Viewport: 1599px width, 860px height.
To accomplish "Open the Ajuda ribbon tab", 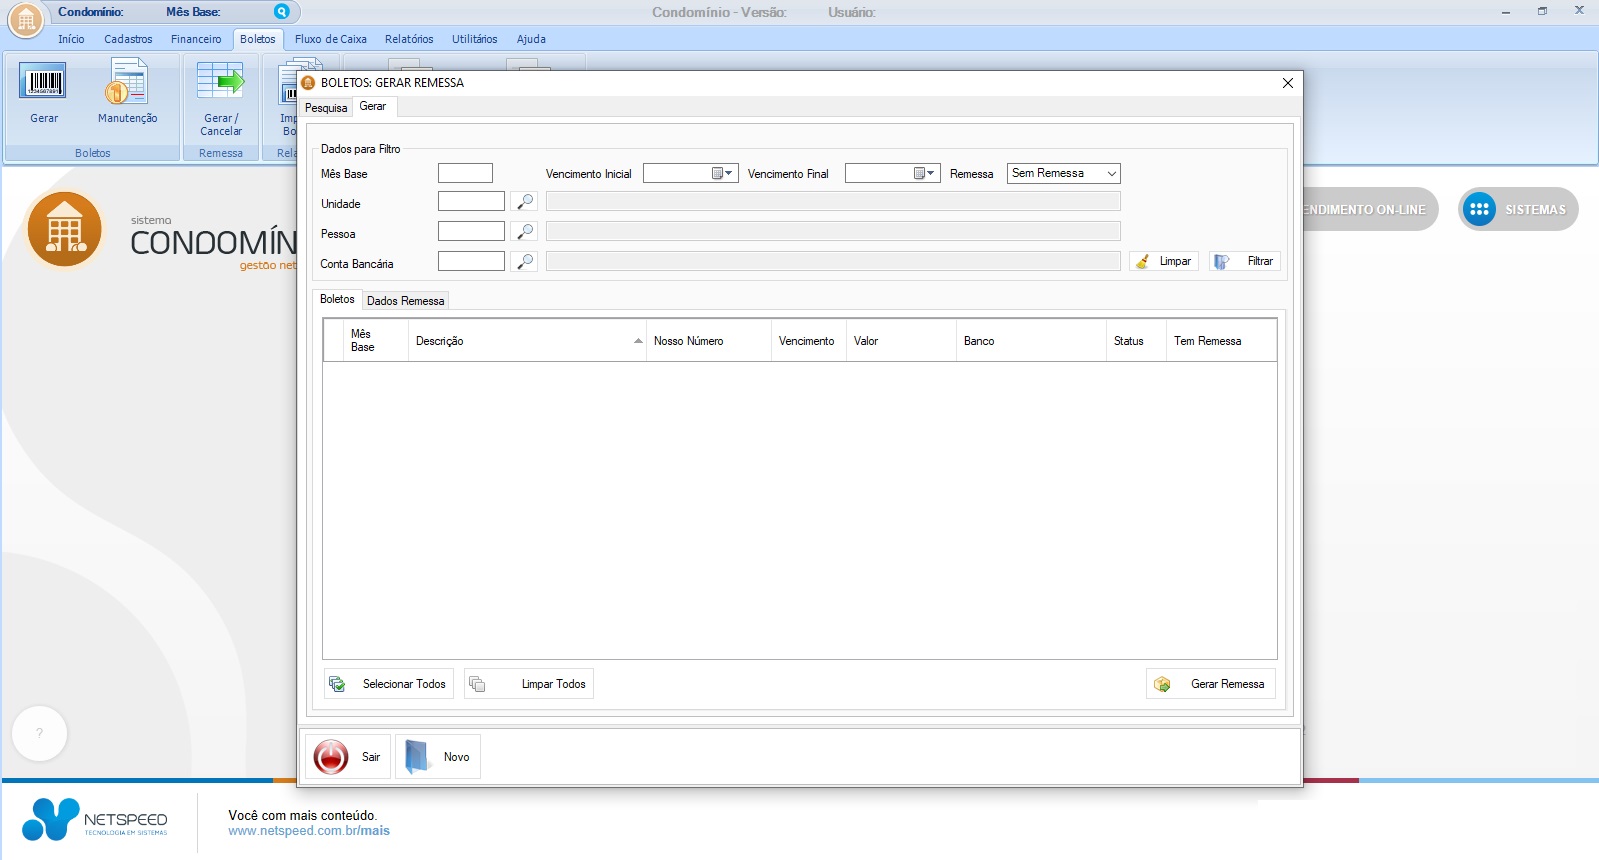I will click(531, 39).
